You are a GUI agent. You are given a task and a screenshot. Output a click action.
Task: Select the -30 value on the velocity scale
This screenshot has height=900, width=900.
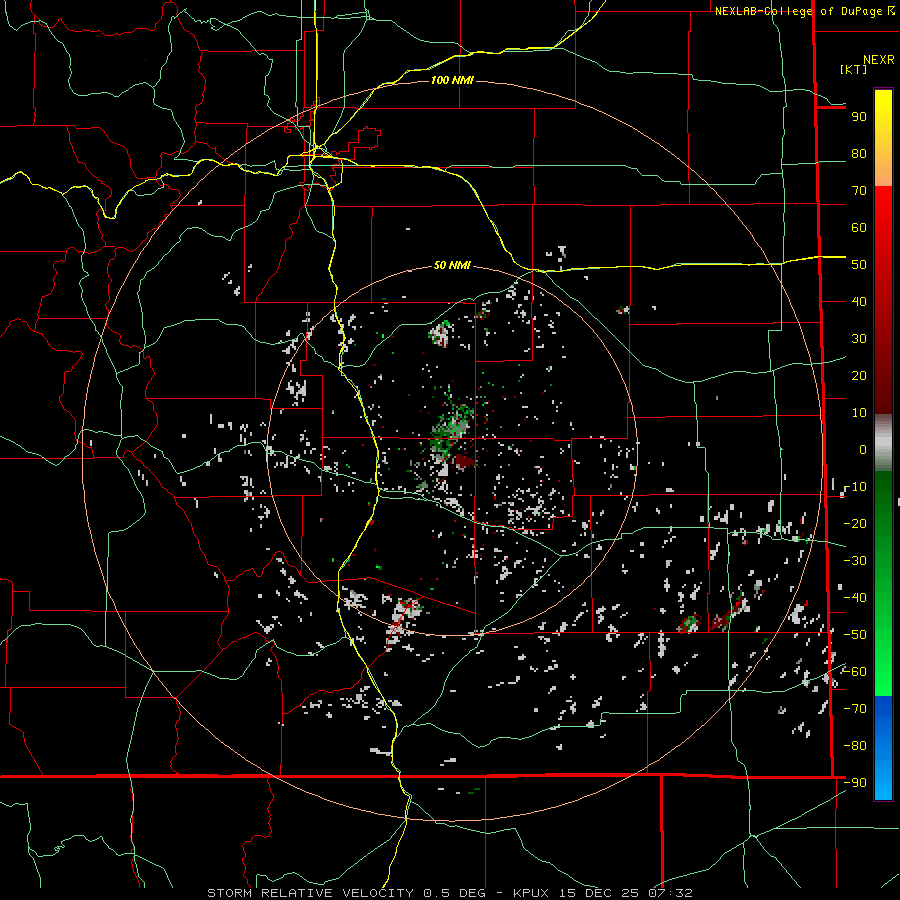(855, 561)
